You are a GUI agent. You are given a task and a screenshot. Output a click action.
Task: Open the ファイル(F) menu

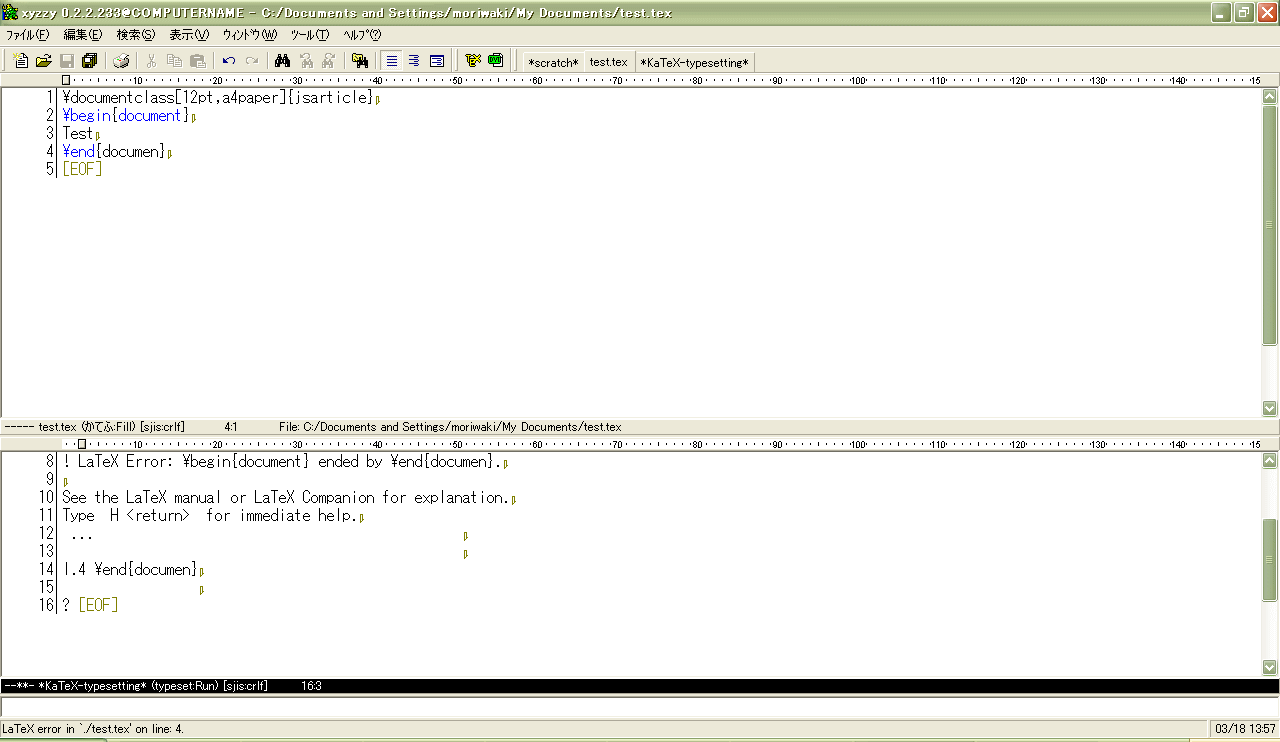point(27,34)
